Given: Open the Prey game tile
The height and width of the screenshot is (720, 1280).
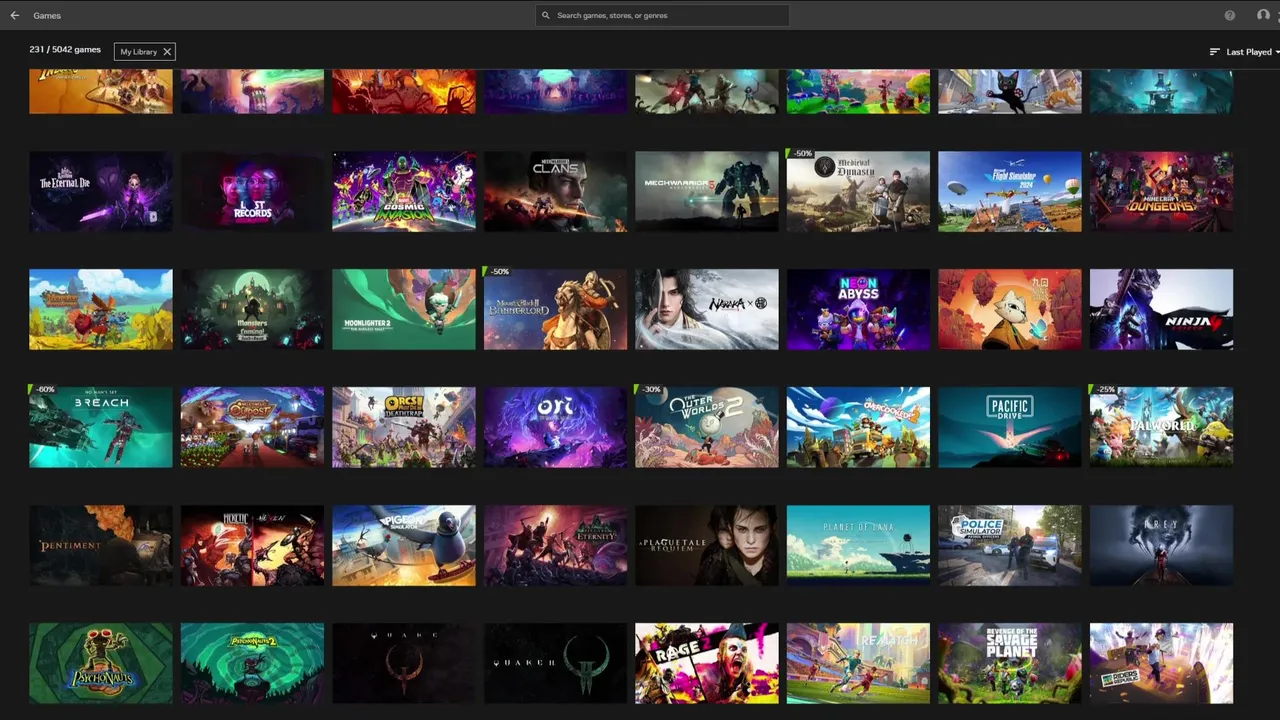Looking at the screenshot, I should (x=1161, y=545).
